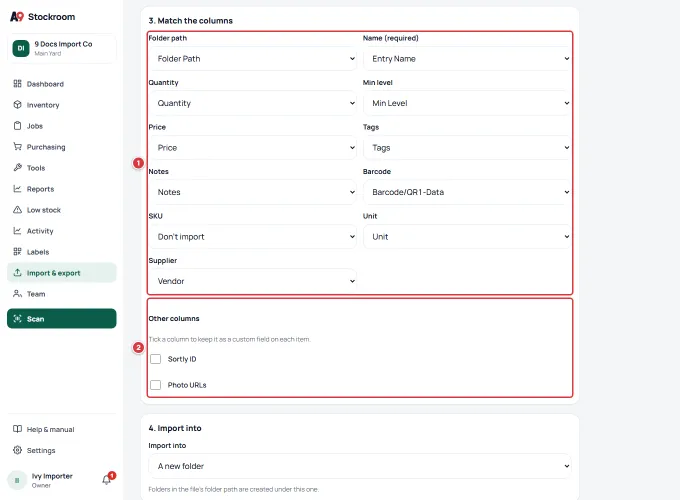The image size is (680, 500).
Task: Open notifications bell icon
Action: [x=107, y=480]
